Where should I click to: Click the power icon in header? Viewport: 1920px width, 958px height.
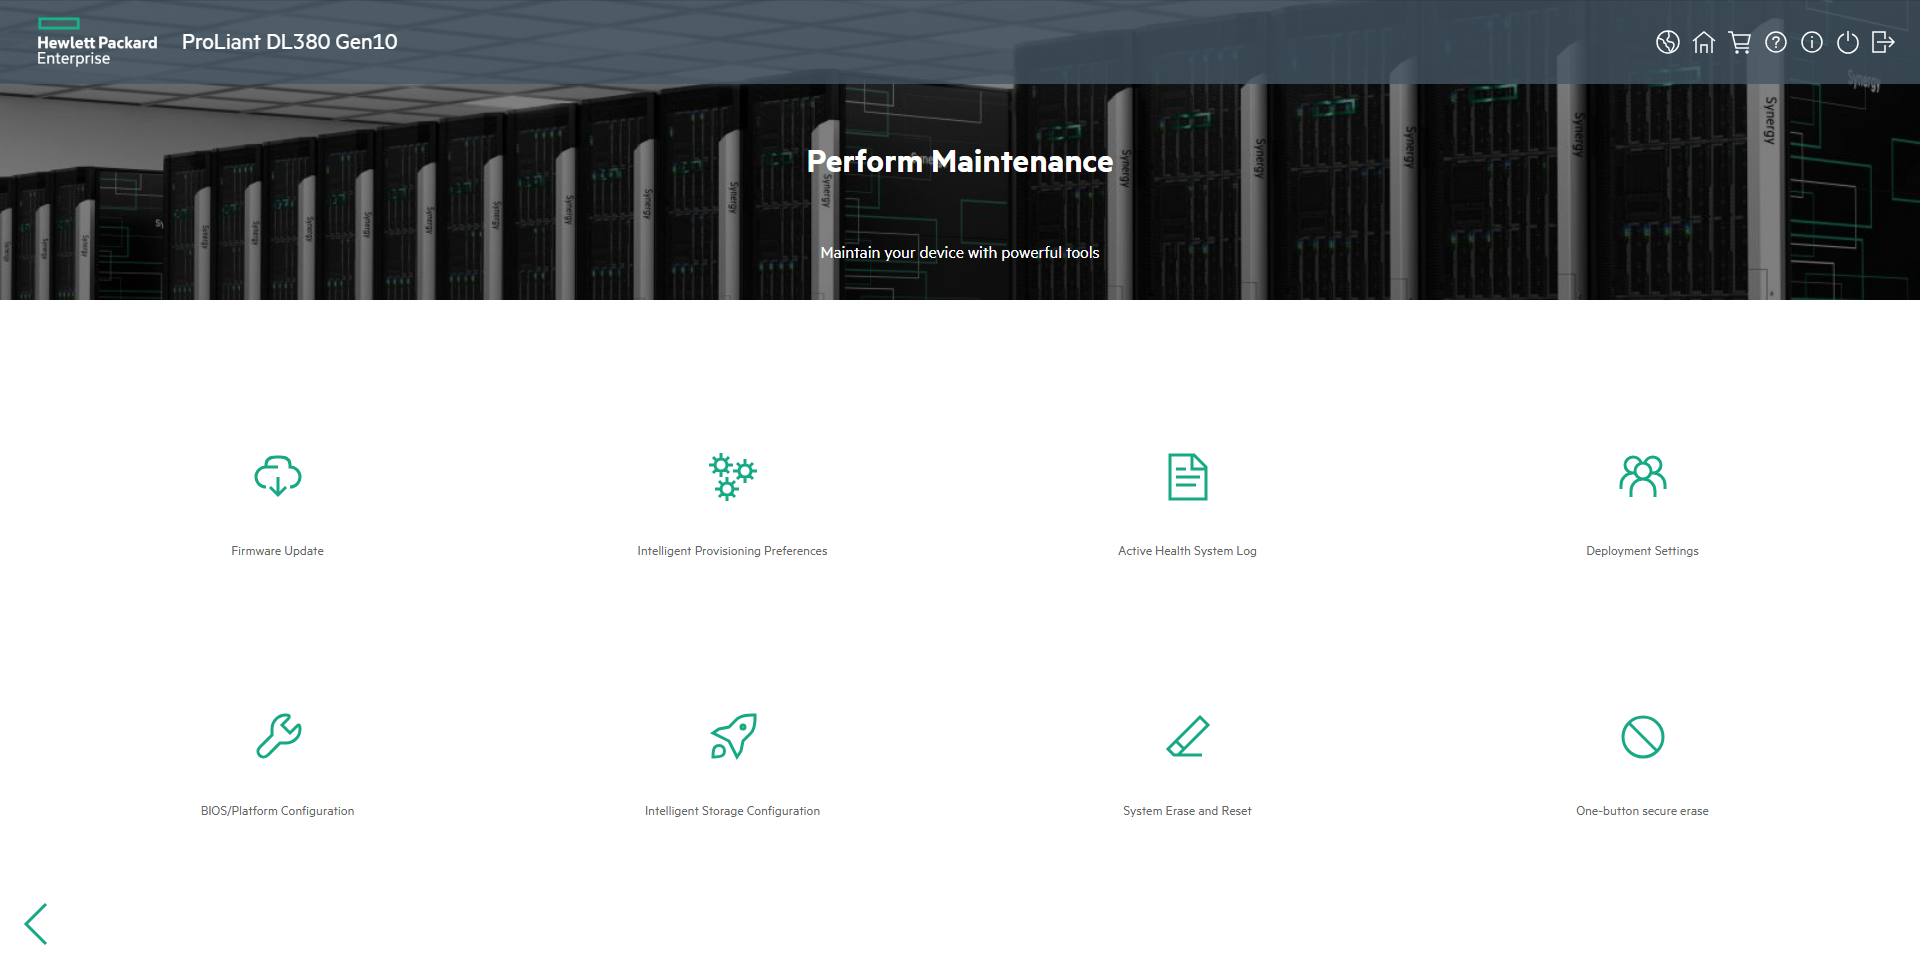coord(1847,42)
